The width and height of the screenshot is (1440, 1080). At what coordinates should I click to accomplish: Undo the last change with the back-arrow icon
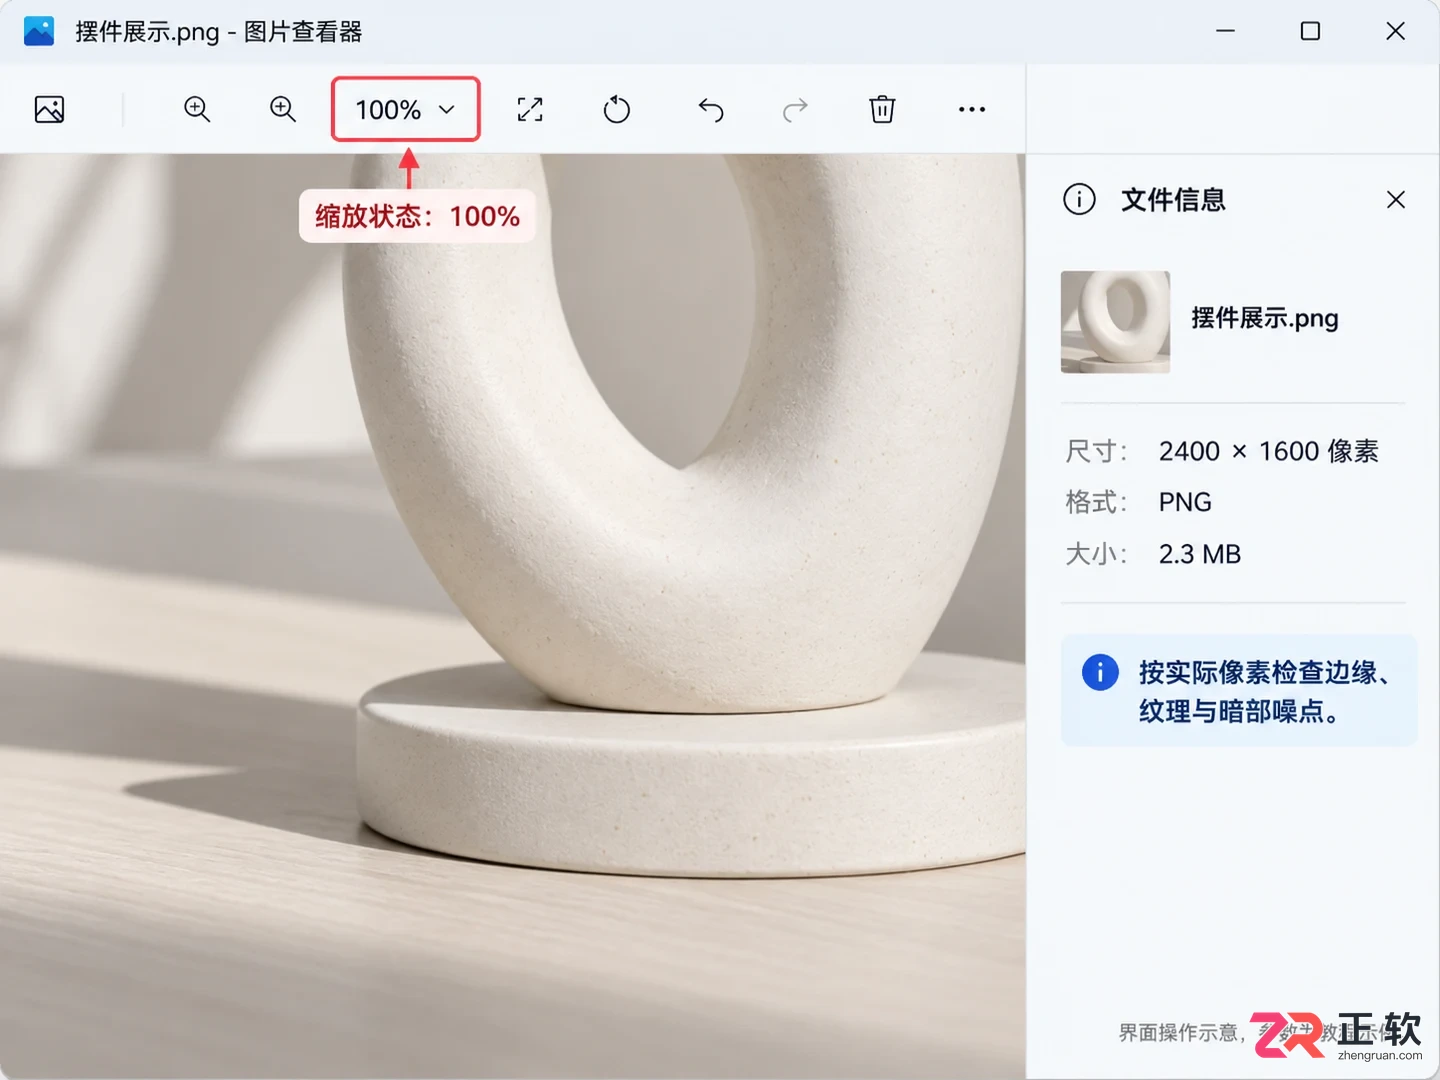pyautogui.click(x=711, y=109)
